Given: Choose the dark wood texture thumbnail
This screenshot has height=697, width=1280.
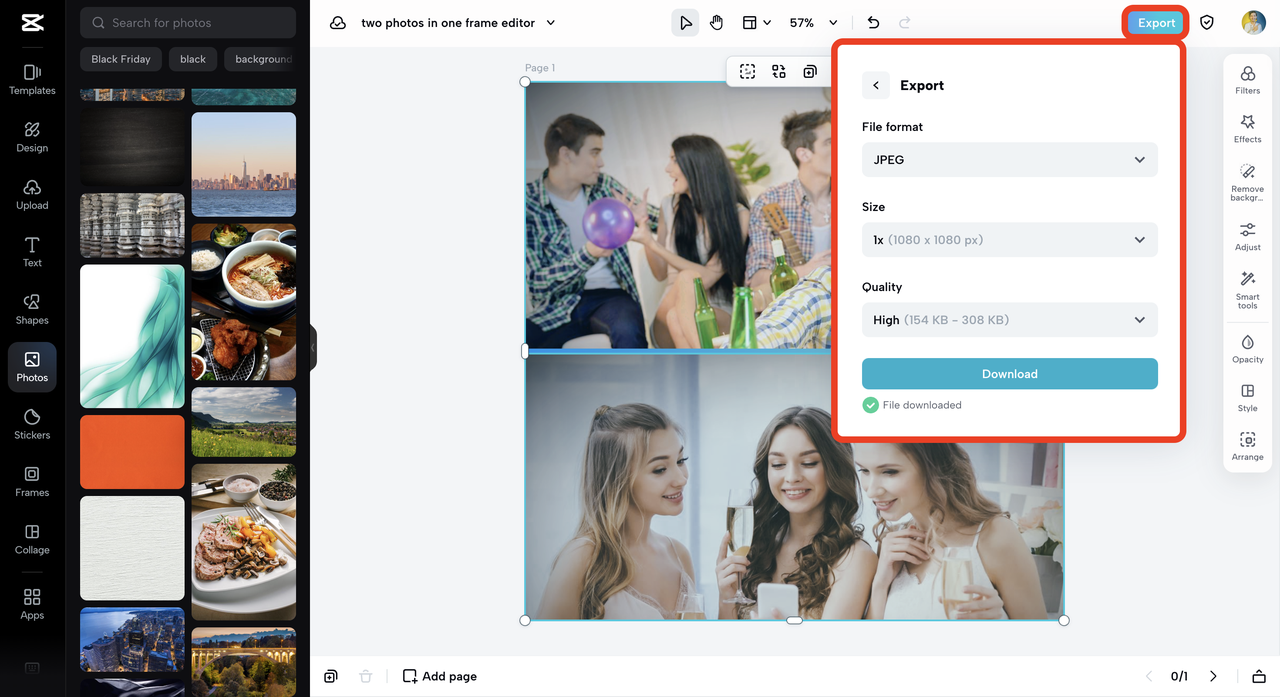Looking at the screenshot, I should [132, 147].
